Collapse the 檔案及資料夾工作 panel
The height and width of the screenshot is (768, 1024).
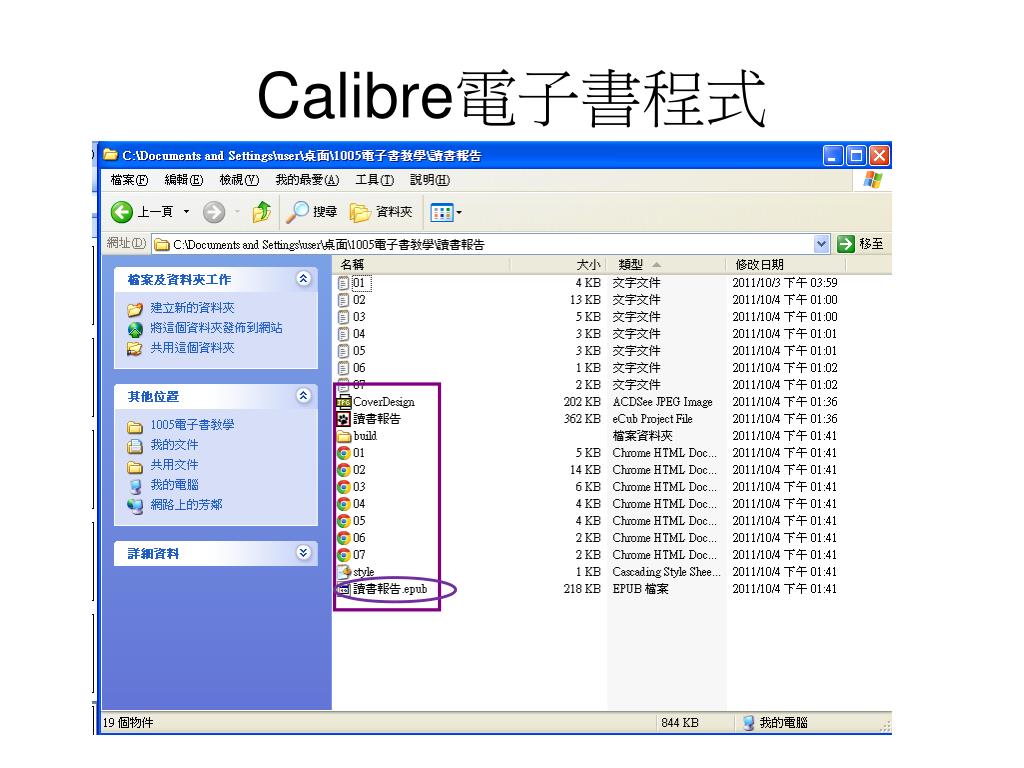pos(303,279)
